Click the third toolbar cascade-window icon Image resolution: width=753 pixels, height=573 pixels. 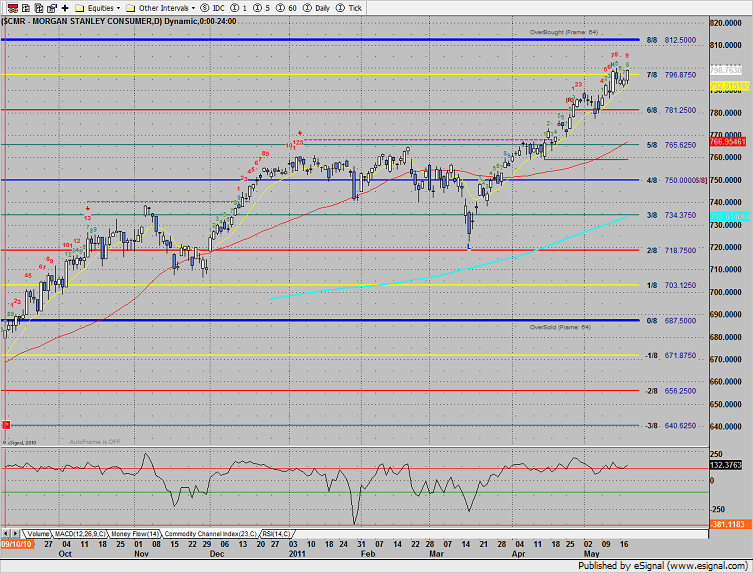(39, 8)
